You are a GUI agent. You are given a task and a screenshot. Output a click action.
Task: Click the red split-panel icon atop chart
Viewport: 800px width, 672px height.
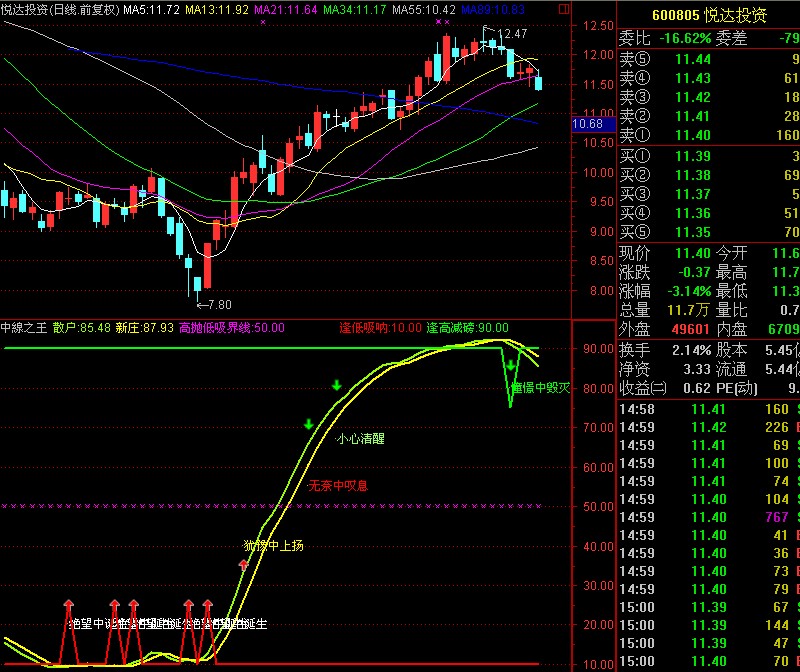click(564, 9)
